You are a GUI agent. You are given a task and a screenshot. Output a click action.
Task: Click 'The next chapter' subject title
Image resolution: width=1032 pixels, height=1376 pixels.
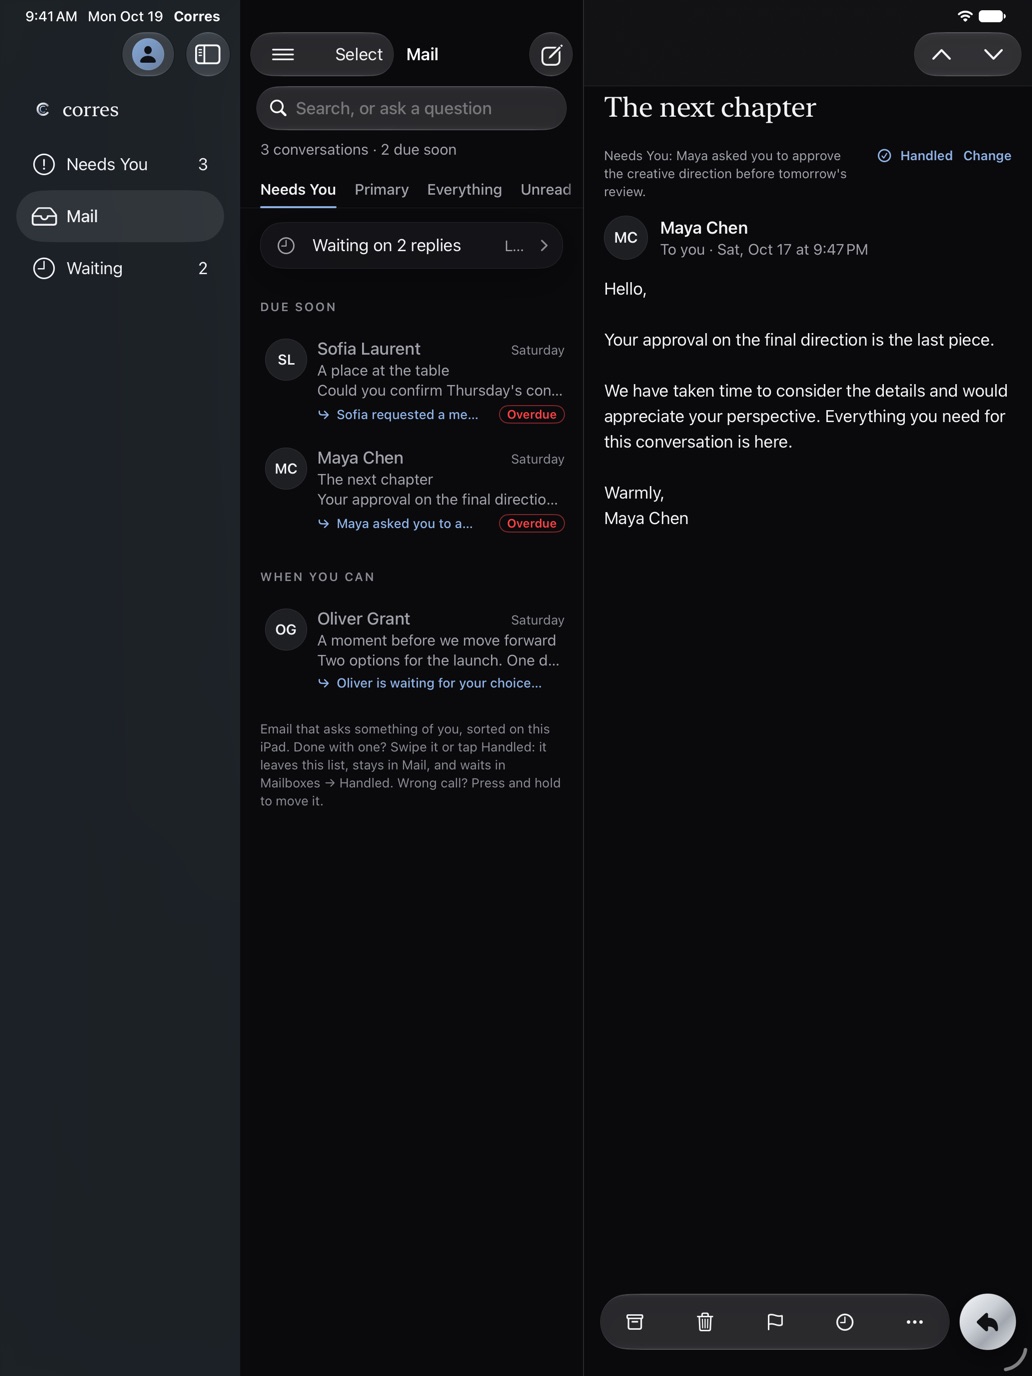point(710,108)
